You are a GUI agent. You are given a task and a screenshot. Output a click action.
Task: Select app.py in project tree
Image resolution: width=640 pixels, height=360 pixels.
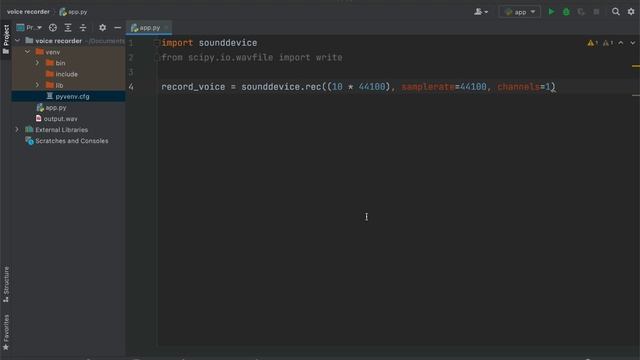click(x=56, y=108)
